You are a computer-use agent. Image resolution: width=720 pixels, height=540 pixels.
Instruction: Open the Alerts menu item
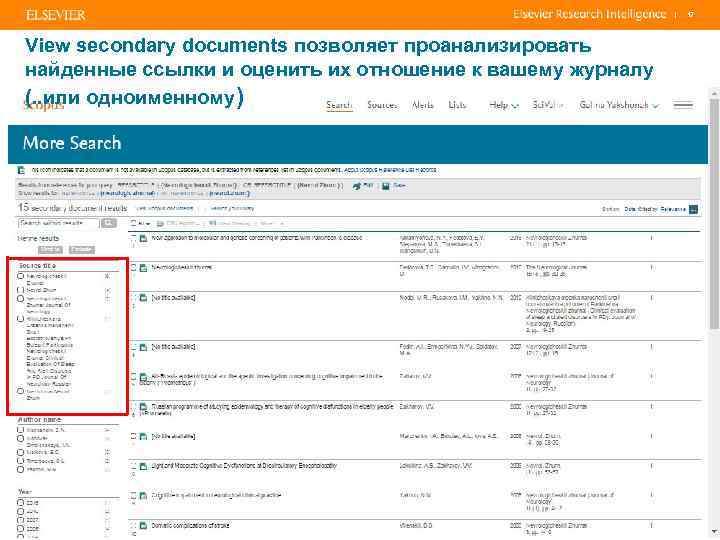(422, 105)
